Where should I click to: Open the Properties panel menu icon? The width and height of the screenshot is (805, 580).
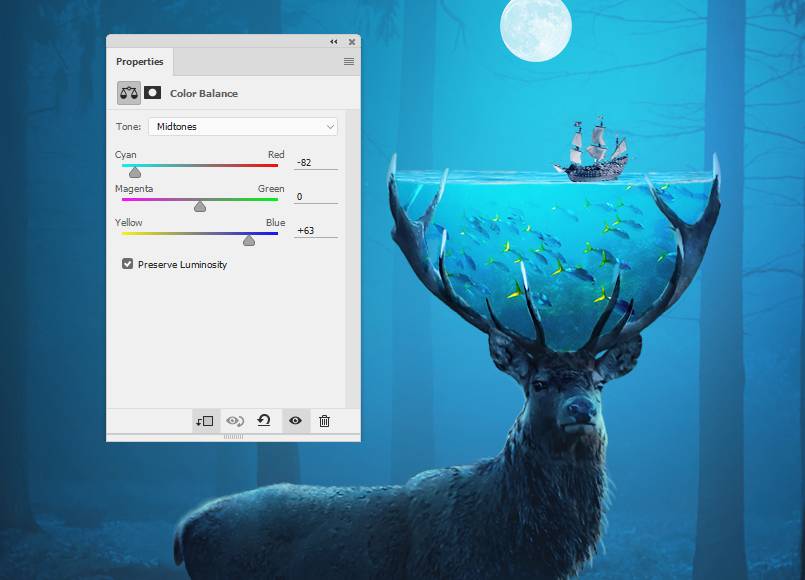[349, 62]
